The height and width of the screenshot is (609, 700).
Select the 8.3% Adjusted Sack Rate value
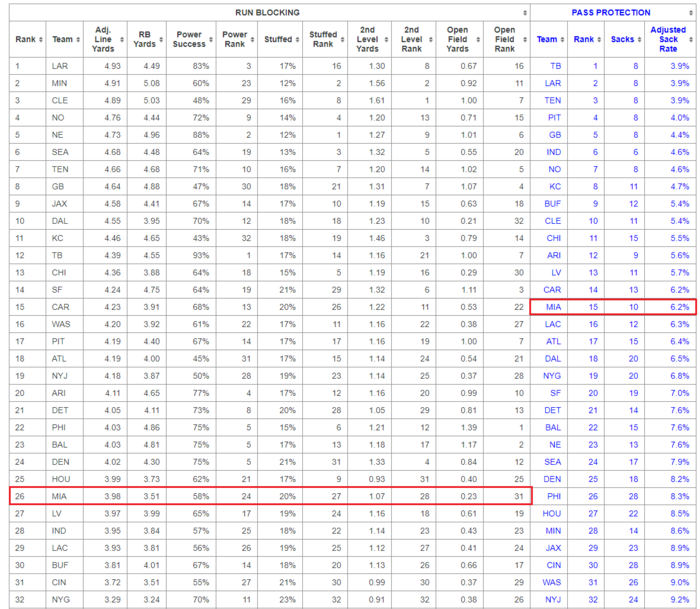click(680, 496)
